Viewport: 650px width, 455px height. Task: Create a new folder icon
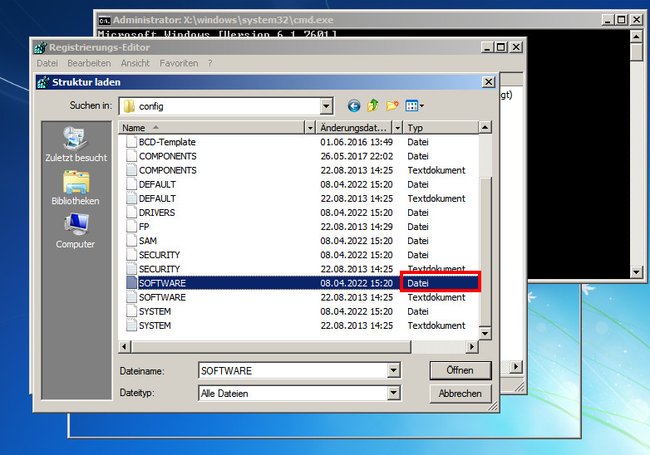392,106
